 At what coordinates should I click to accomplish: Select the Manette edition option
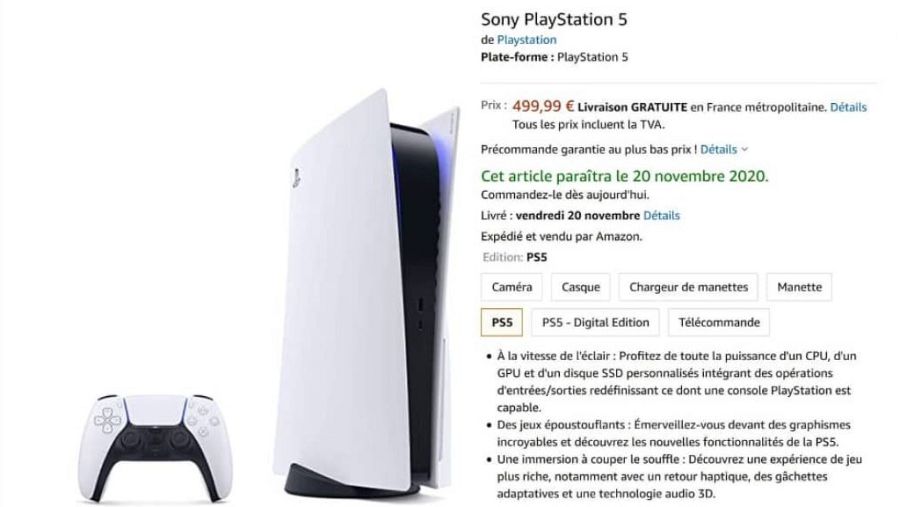pyautogui.click(x=799, y=287)
